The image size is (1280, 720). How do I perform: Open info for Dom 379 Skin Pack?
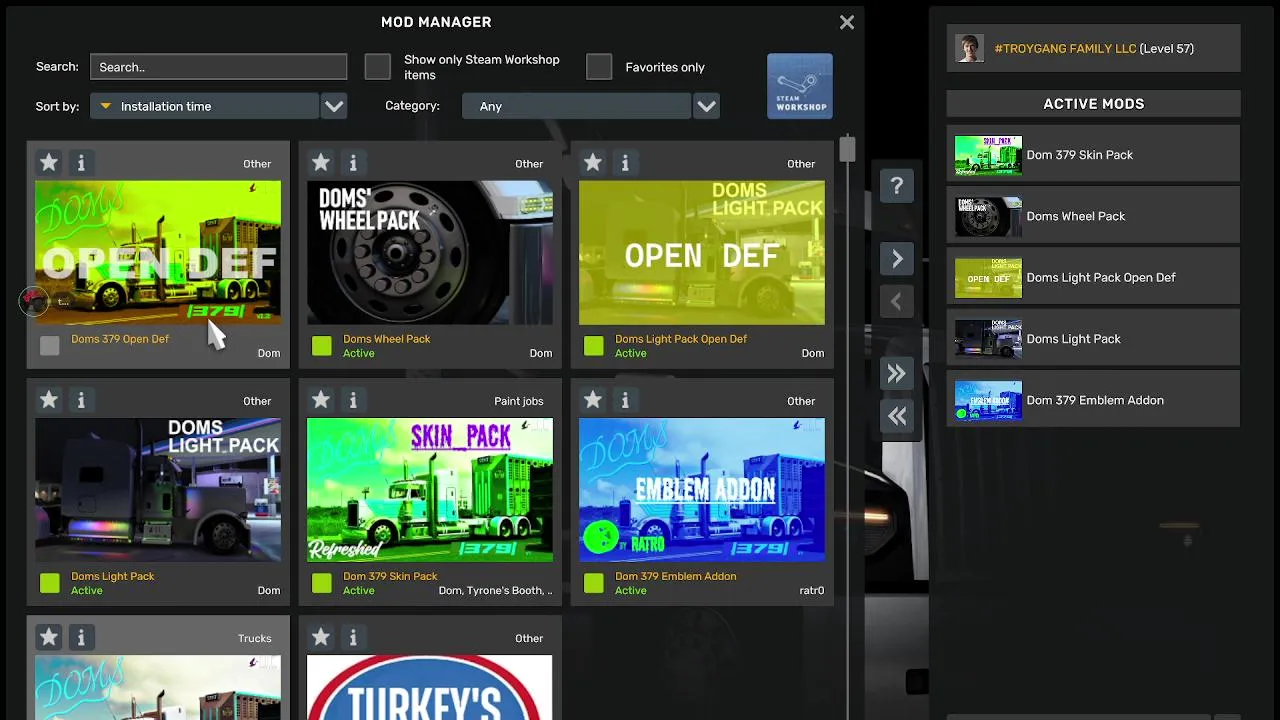point(353,400)
